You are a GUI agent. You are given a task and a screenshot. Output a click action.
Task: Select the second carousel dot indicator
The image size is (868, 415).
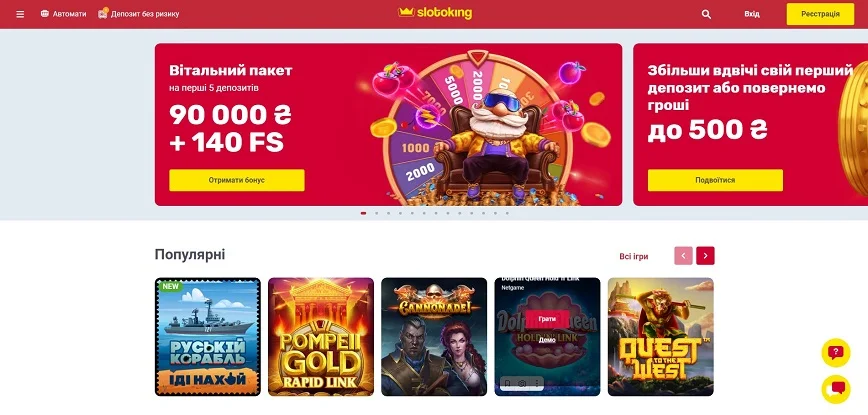click(376, 213)
